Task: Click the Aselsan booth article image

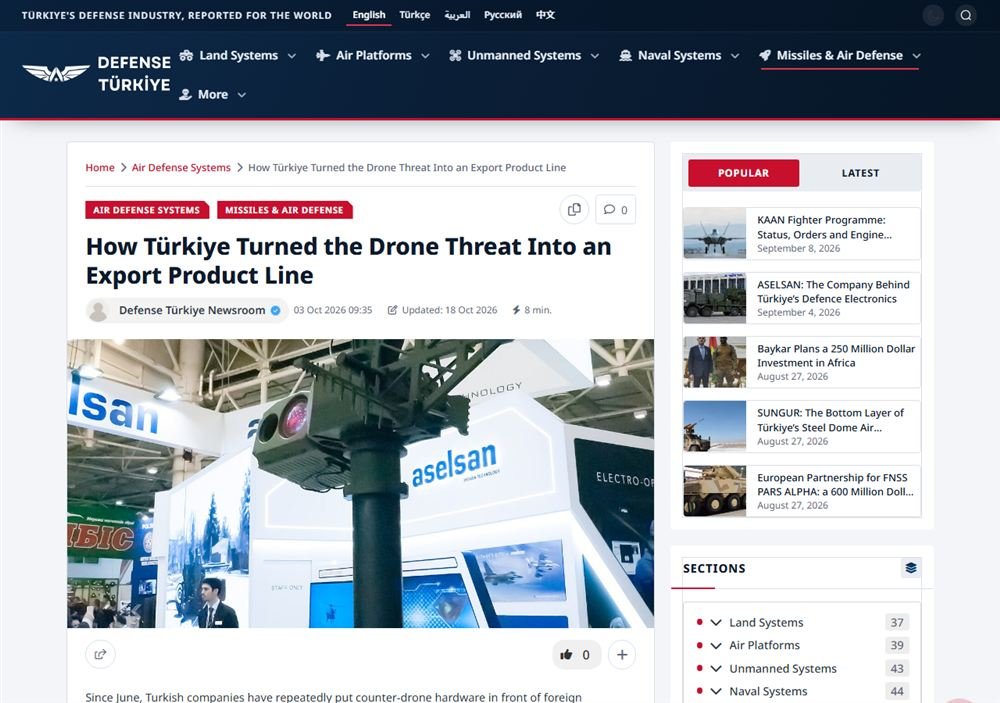Action: click(x=360, y=483)
